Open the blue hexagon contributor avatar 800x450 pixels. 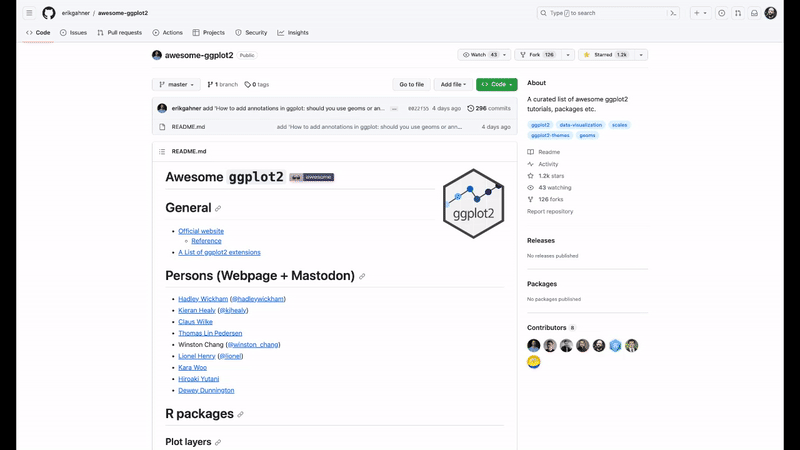615,345
